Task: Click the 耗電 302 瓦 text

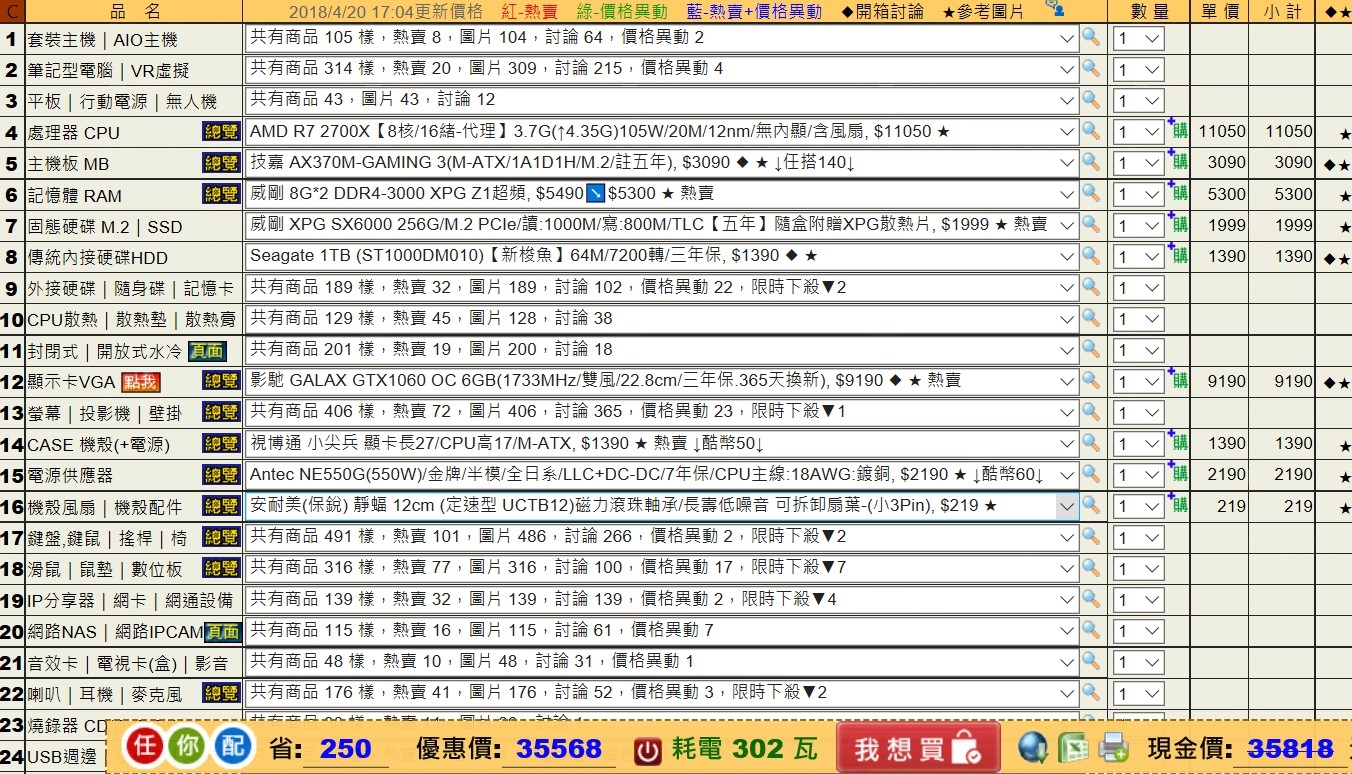Action: click(x=746, y=749)
